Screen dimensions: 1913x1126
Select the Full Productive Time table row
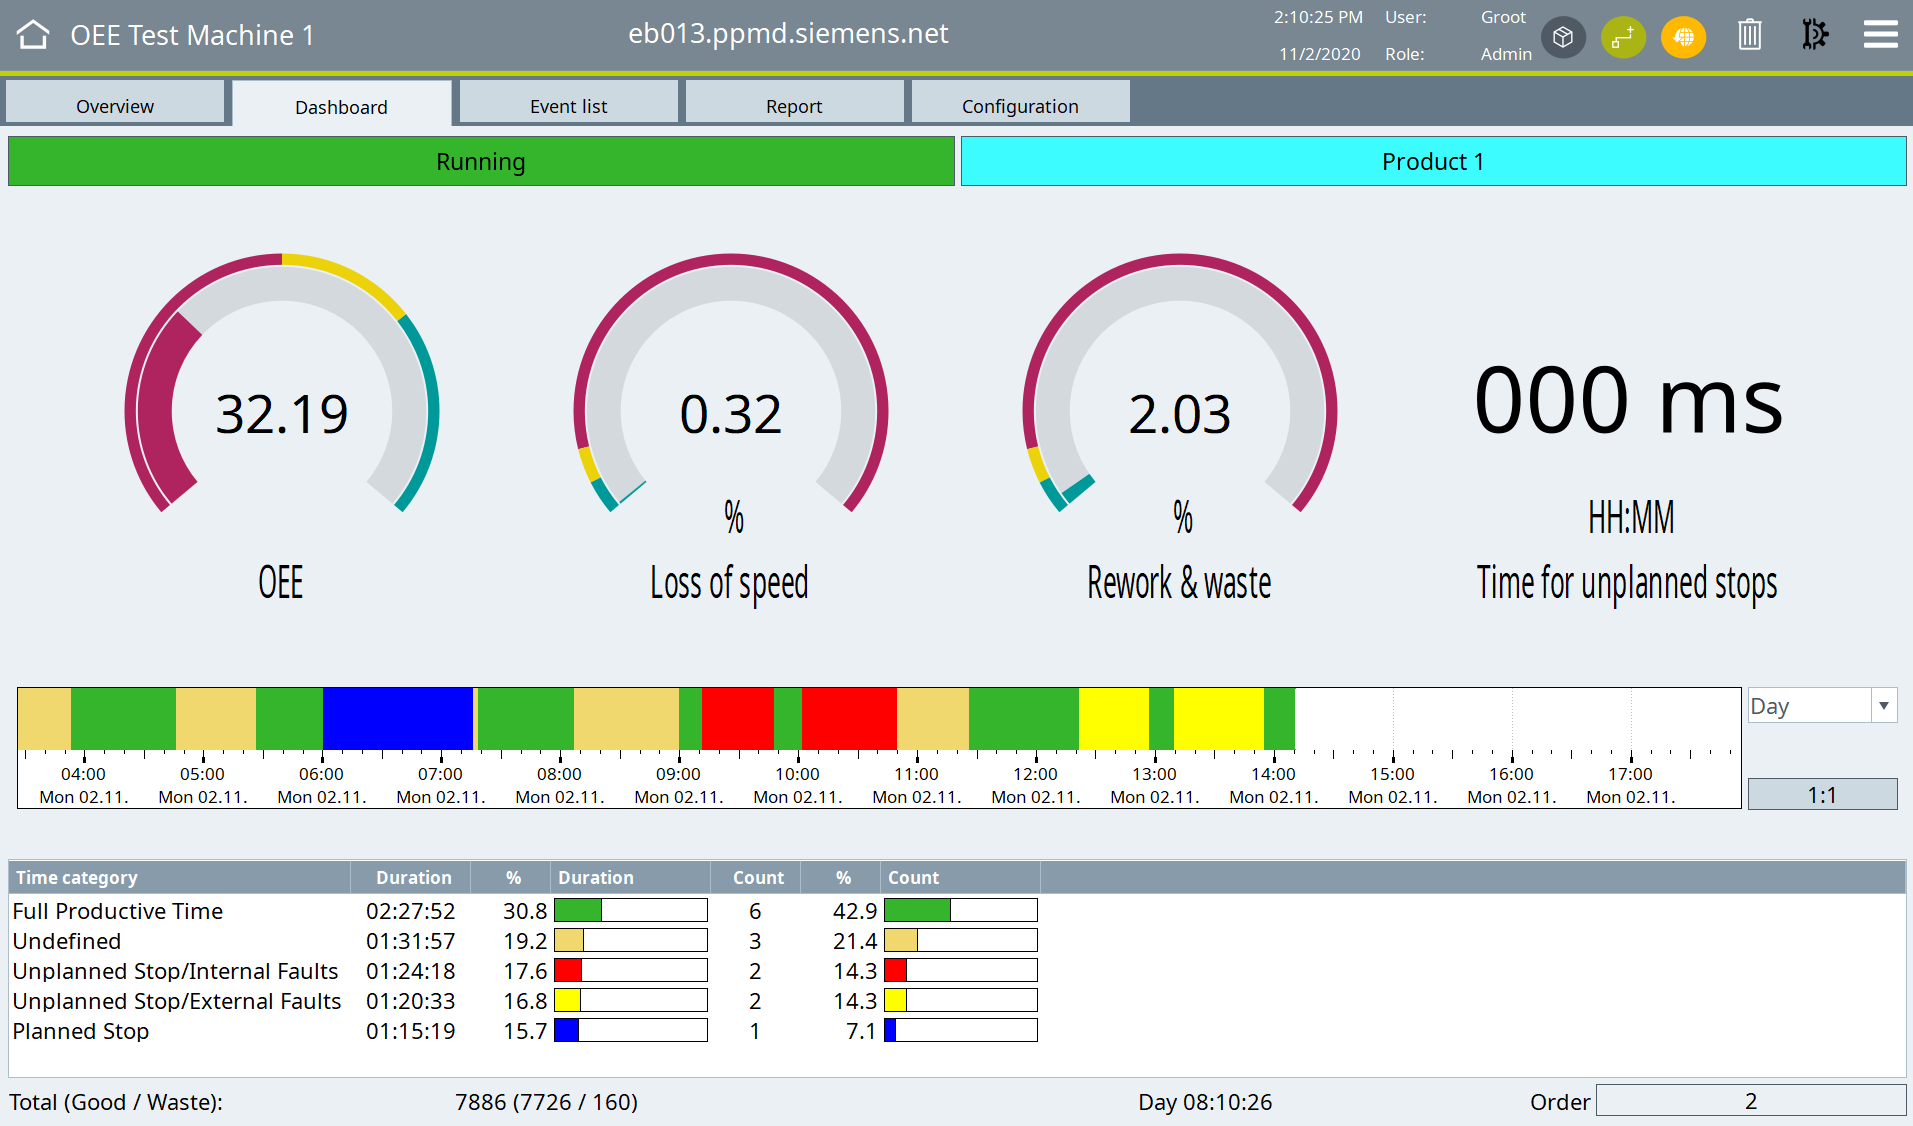(x=118, y=911)
